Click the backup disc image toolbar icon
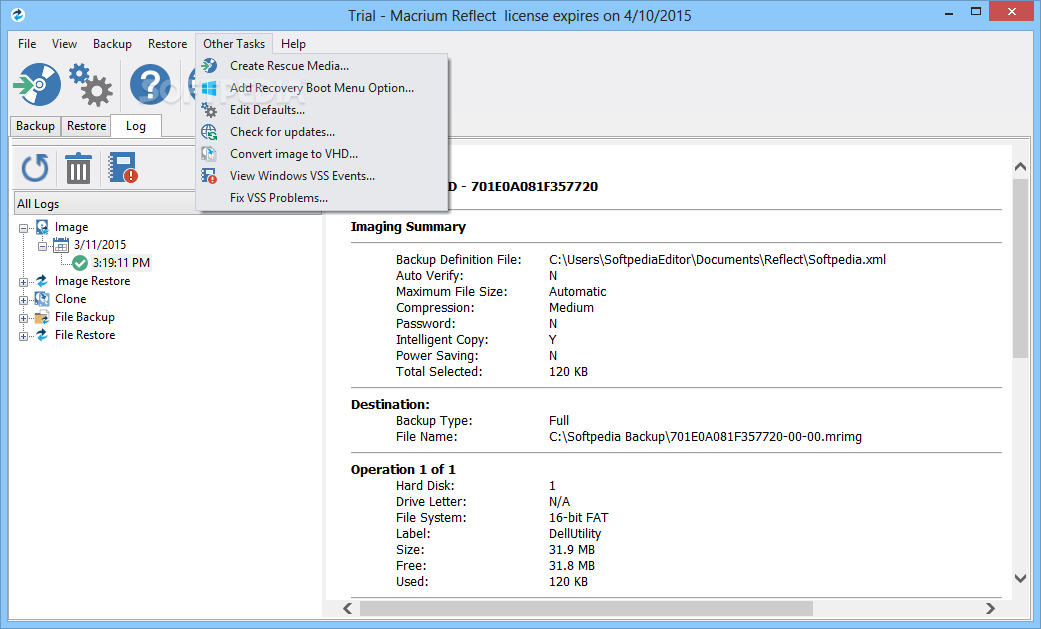 pos(37,84)
